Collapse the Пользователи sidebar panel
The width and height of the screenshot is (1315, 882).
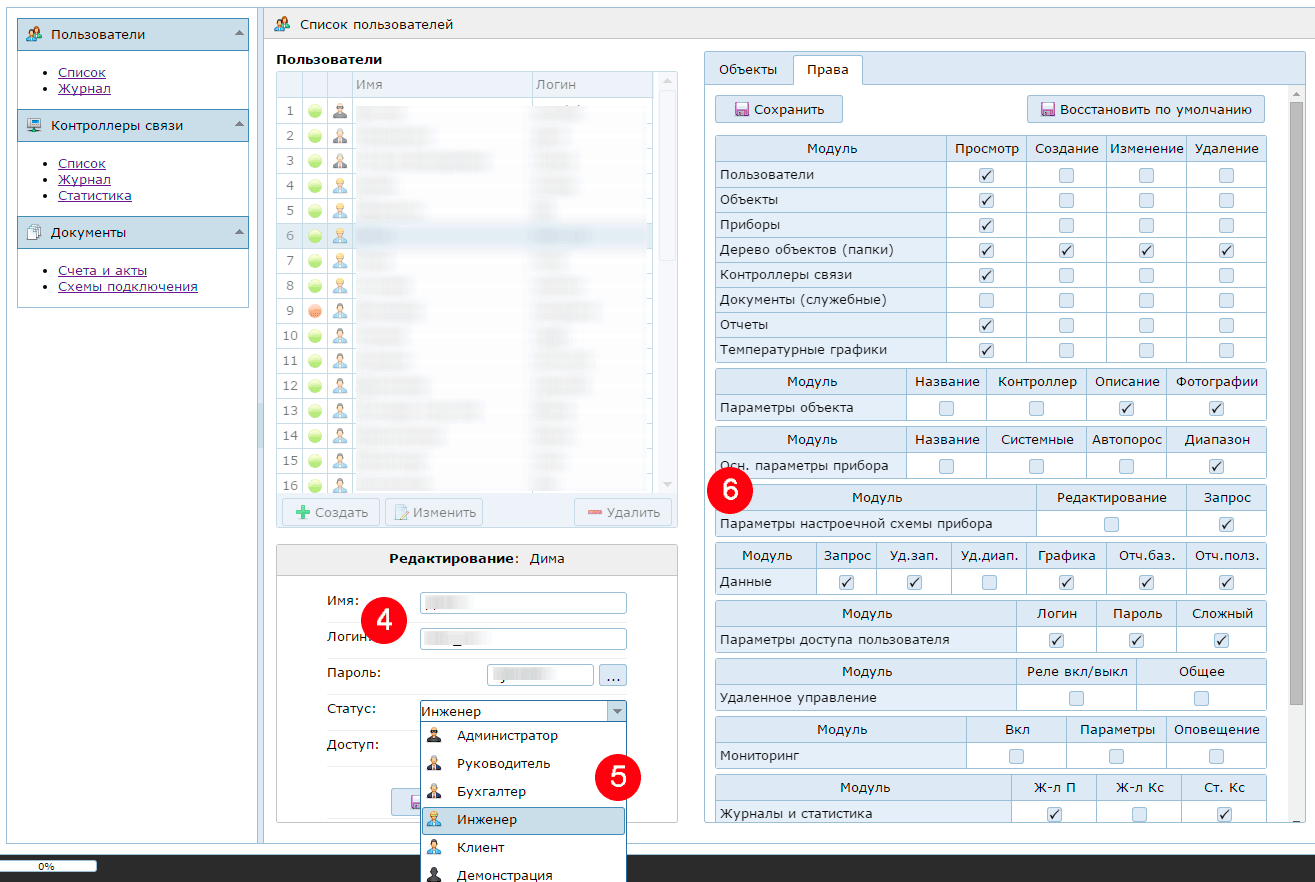(239, 34)
